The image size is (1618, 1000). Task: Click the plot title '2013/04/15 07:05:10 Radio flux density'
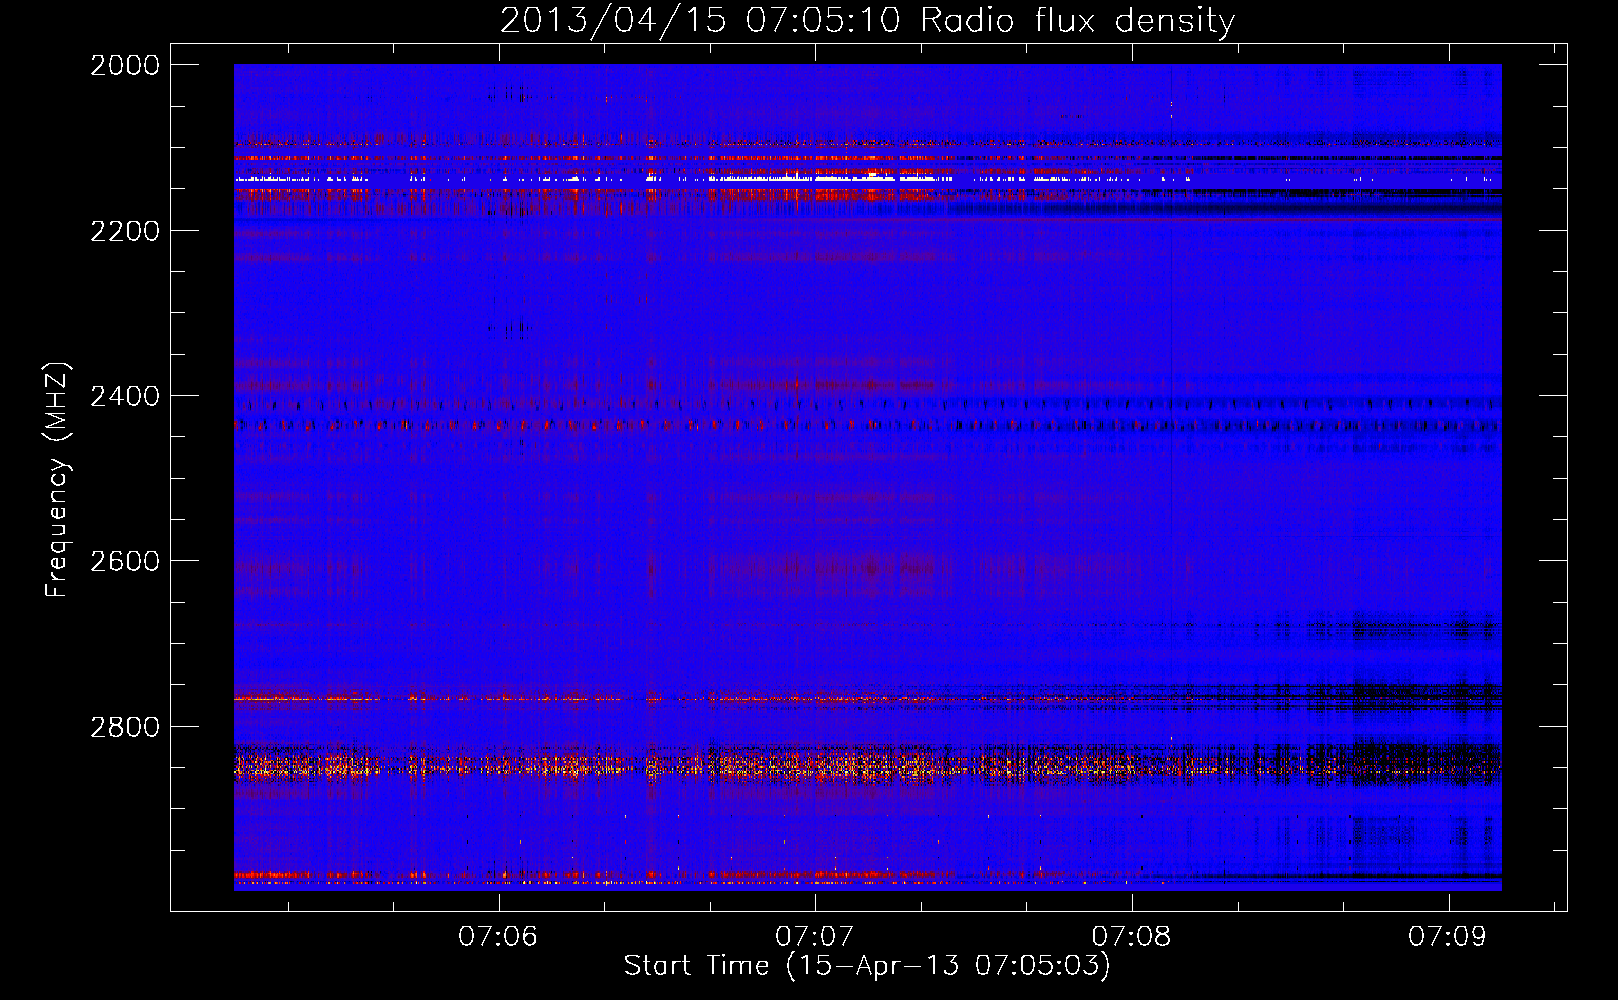pyautogui.click(x=867, y=20)
